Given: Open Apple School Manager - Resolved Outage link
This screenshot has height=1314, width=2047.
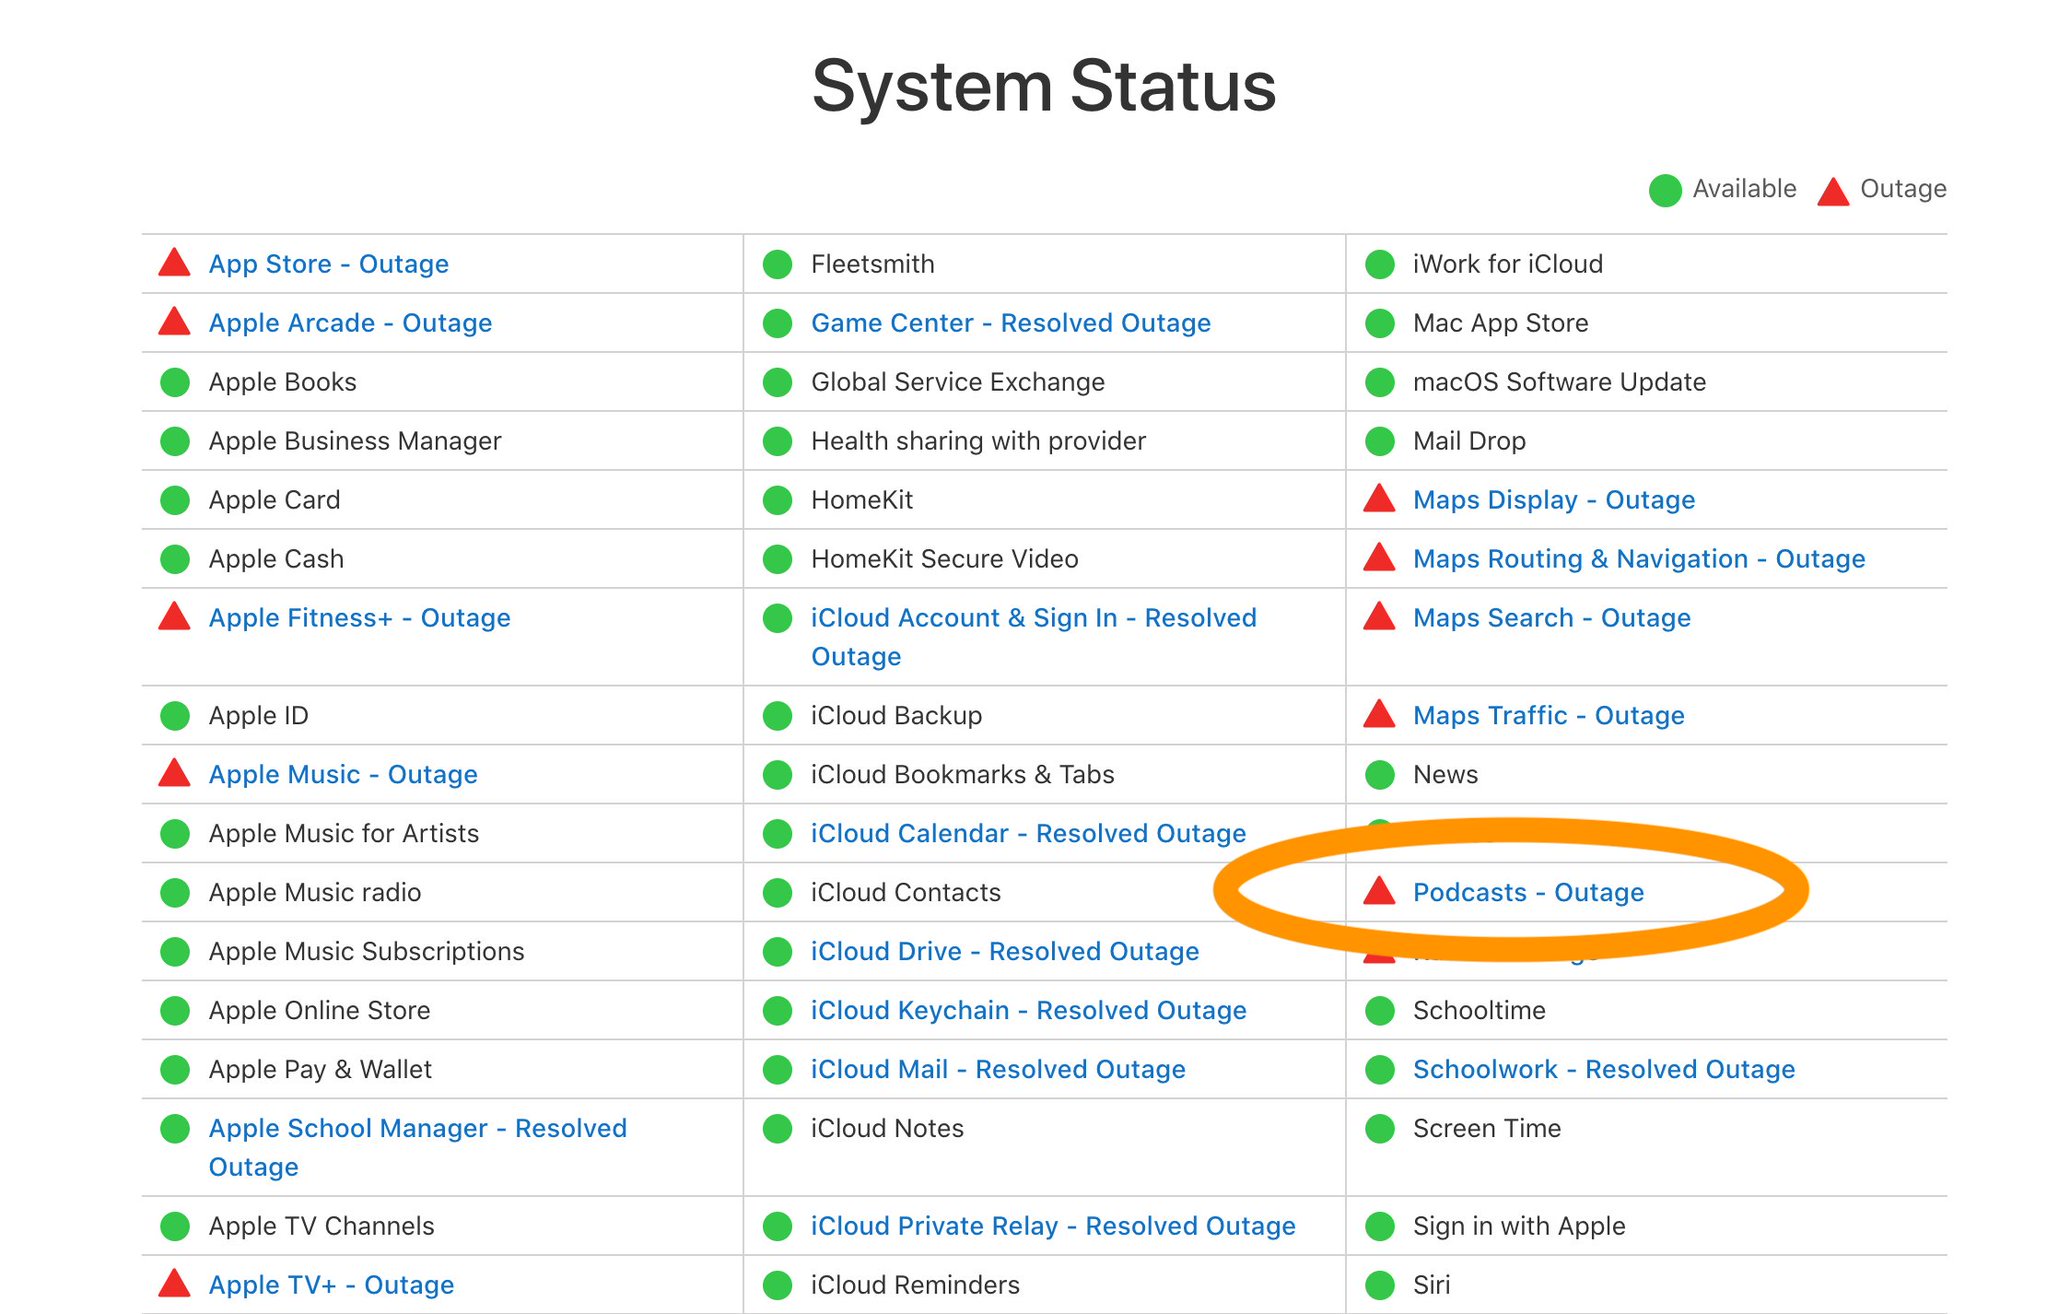Looking at the screenshot, I should (x=417, y=1147).
